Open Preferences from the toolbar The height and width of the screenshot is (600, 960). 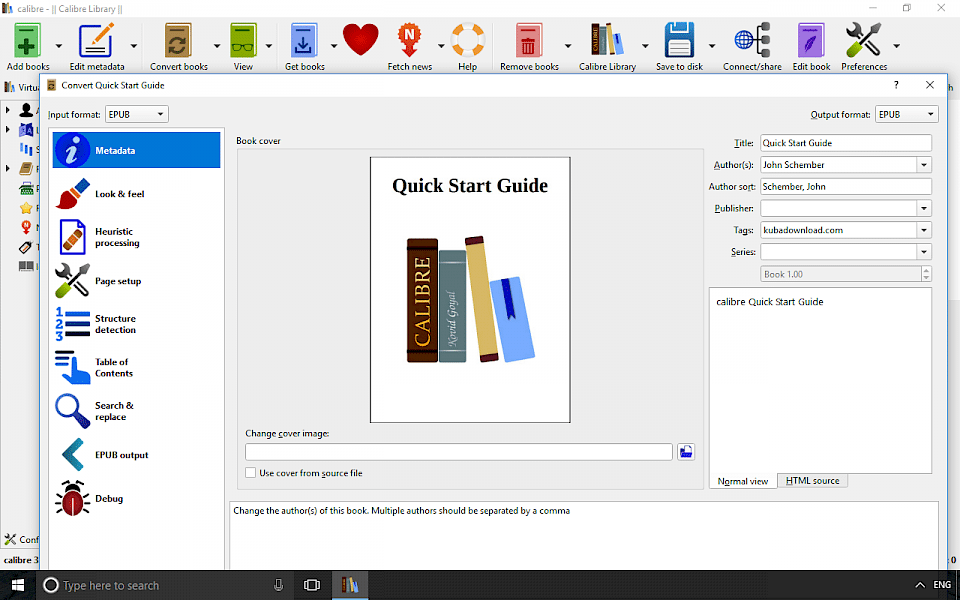click(x=863, y=41)
